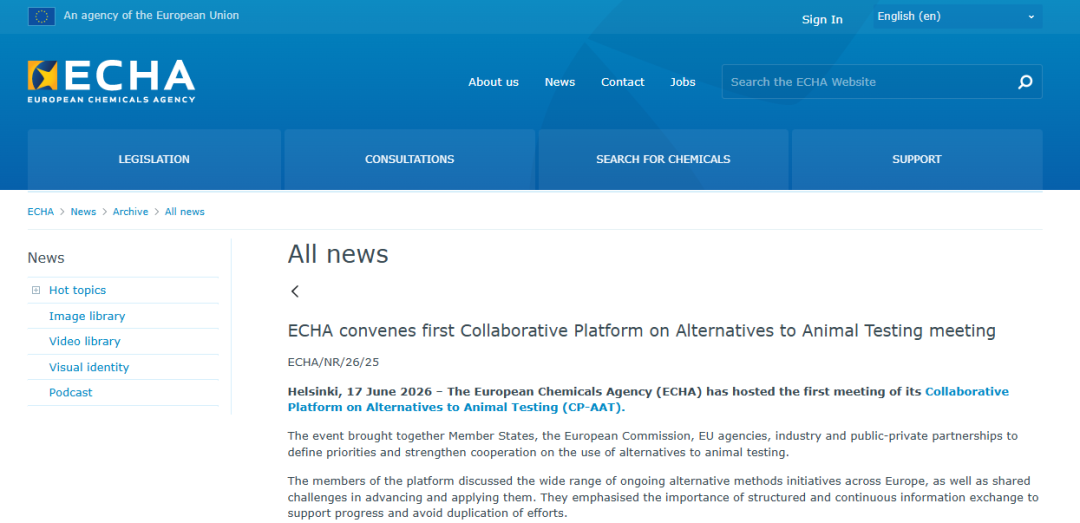
Task: Open the News menu item in header
Action: point(559,82)
